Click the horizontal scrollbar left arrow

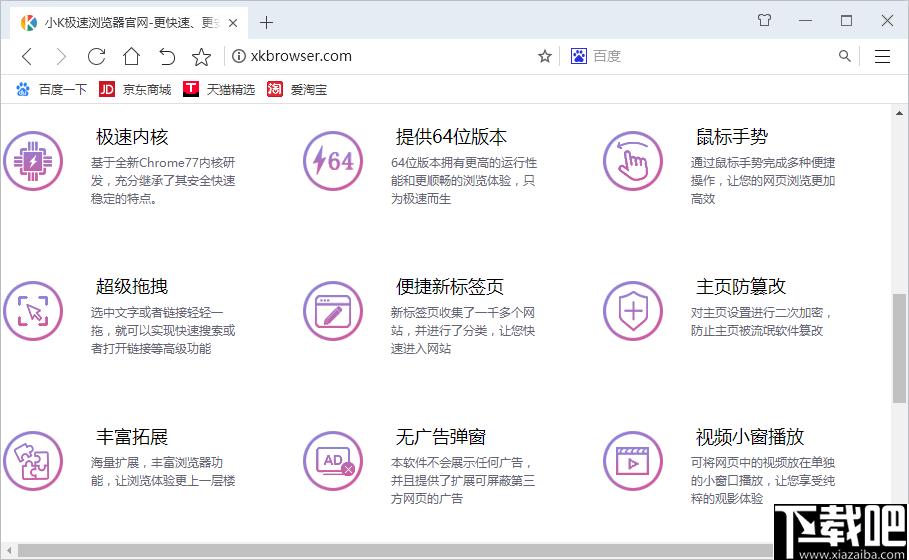(8, 550)
